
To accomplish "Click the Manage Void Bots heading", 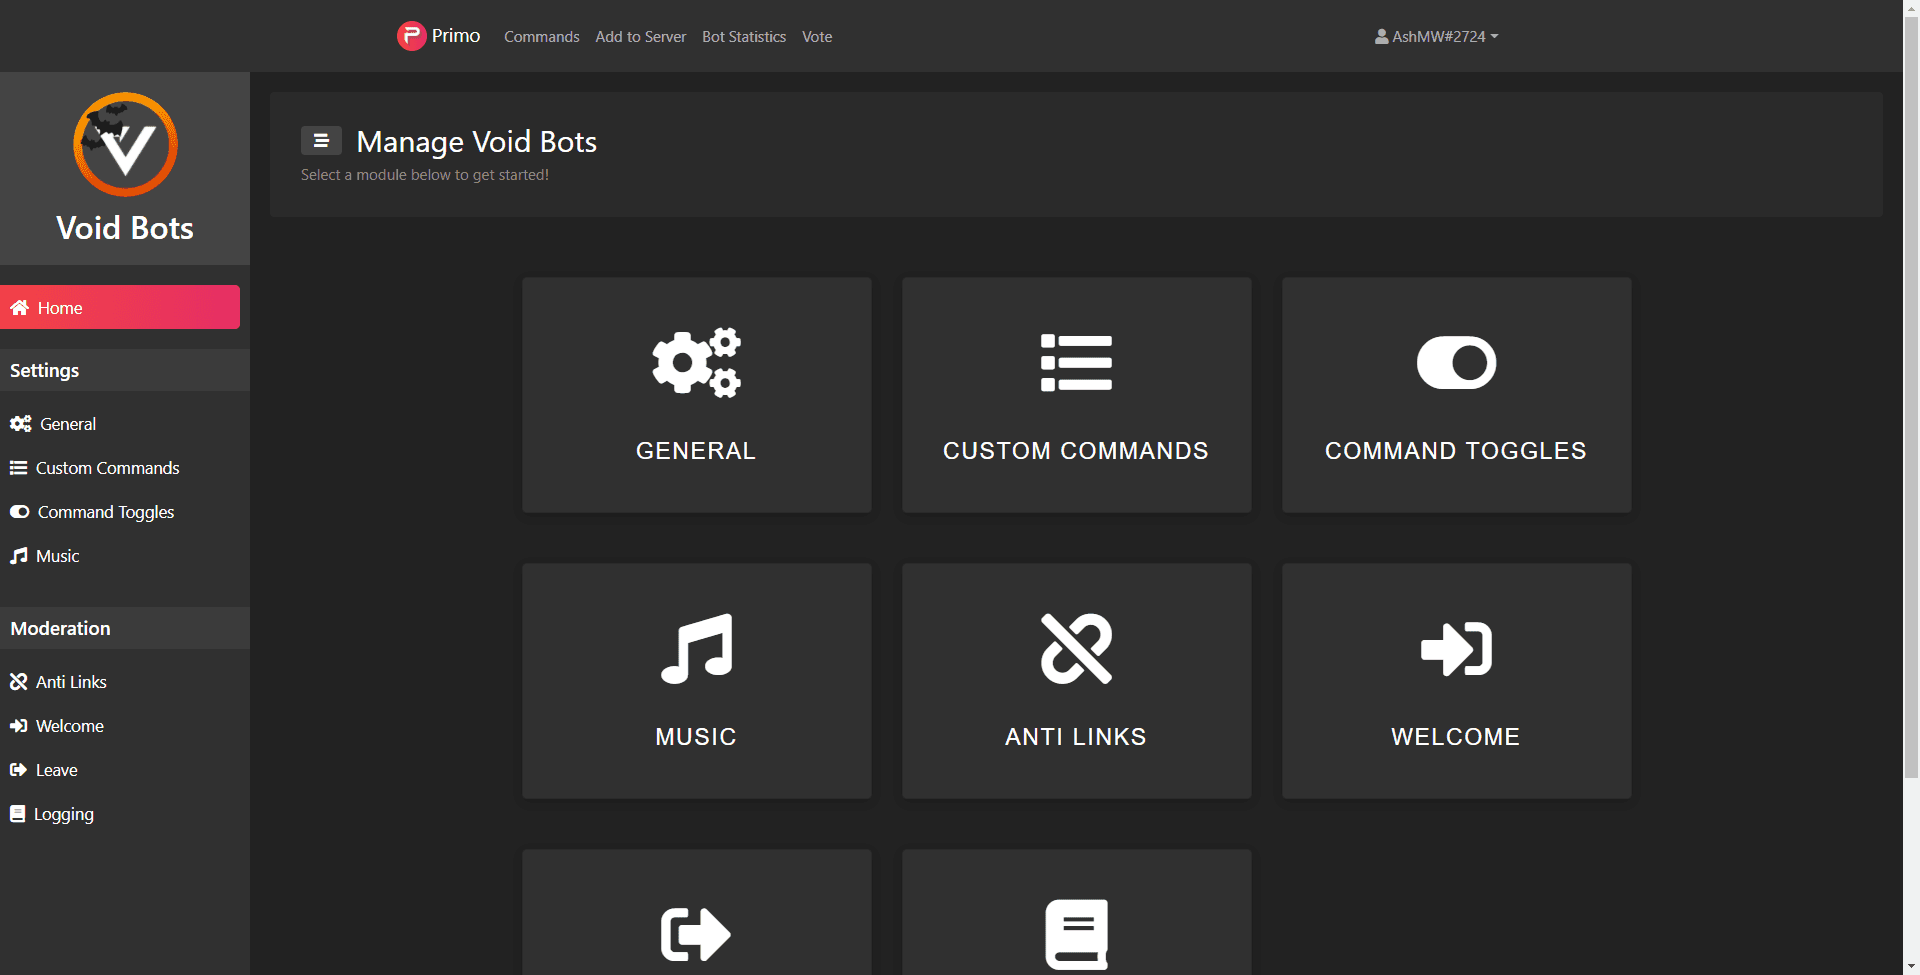I will [477, 142].
